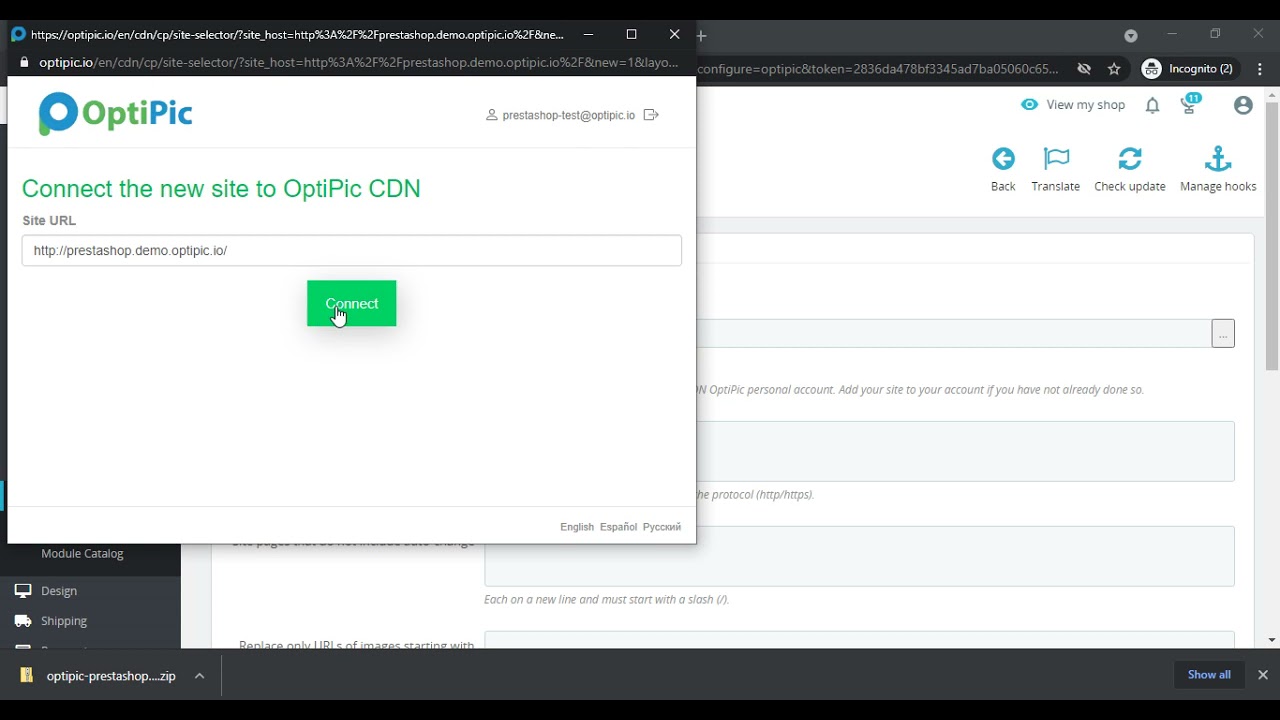Open a new browser tab with plus
The width and height of the screenshot is (1280, 720).
[701, 35]
